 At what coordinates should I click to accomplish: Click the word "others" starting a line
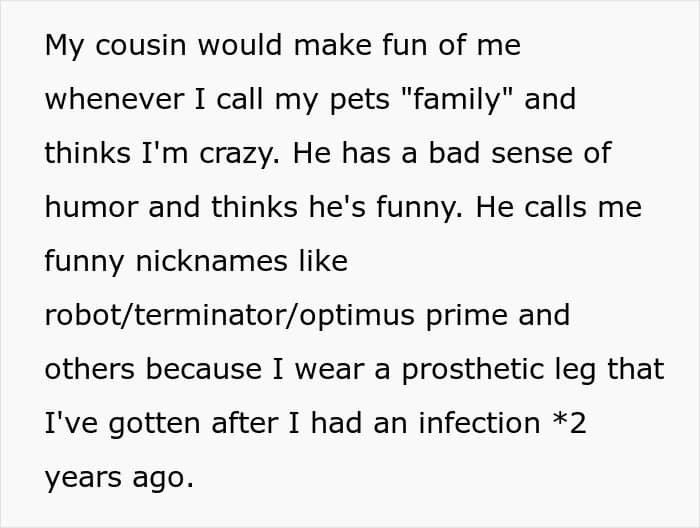pyautogui.click(x=91, y=370)
